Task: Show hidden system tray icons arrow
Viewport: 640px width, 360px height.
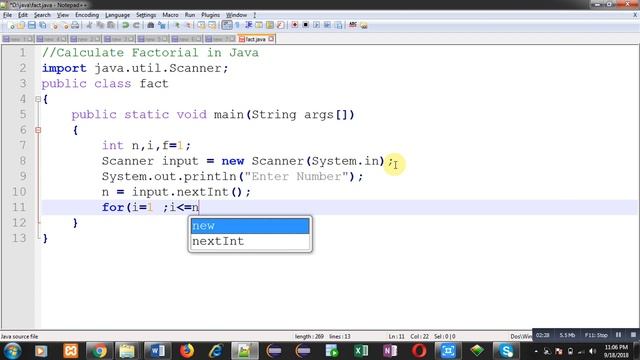Action: click(536, 351)
